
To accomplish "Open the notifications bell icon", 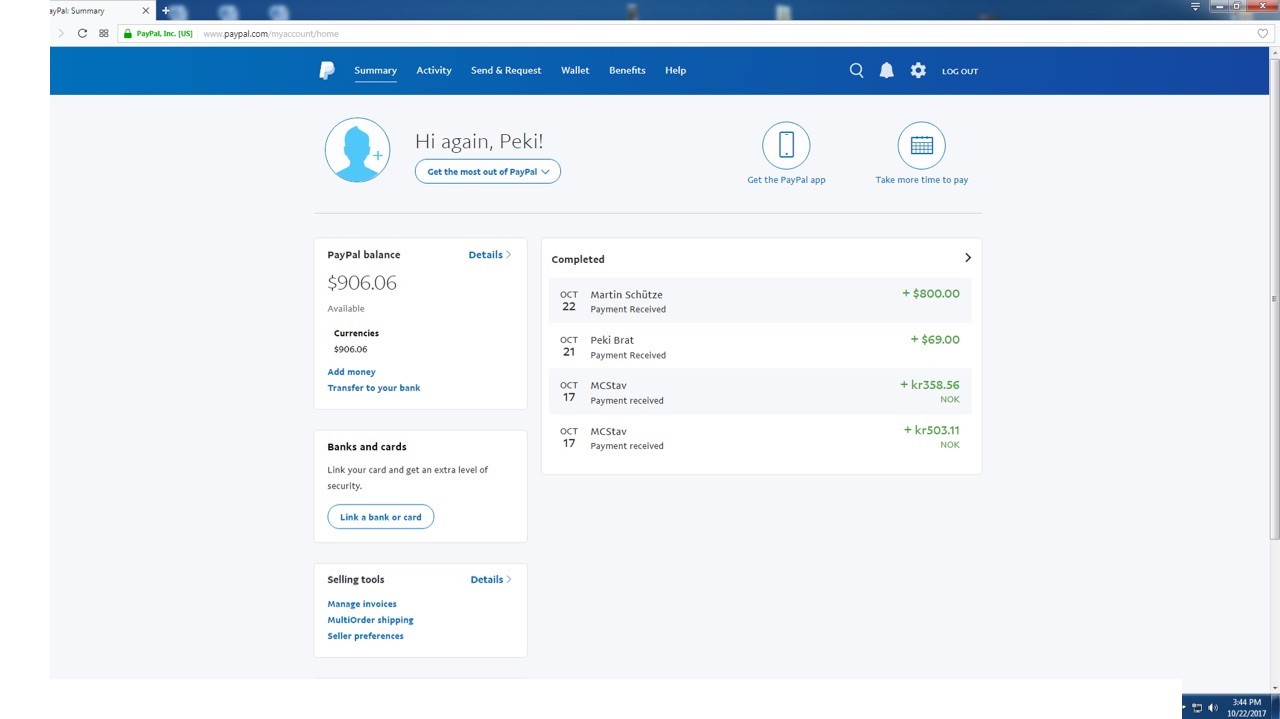I will click(886, 70).
